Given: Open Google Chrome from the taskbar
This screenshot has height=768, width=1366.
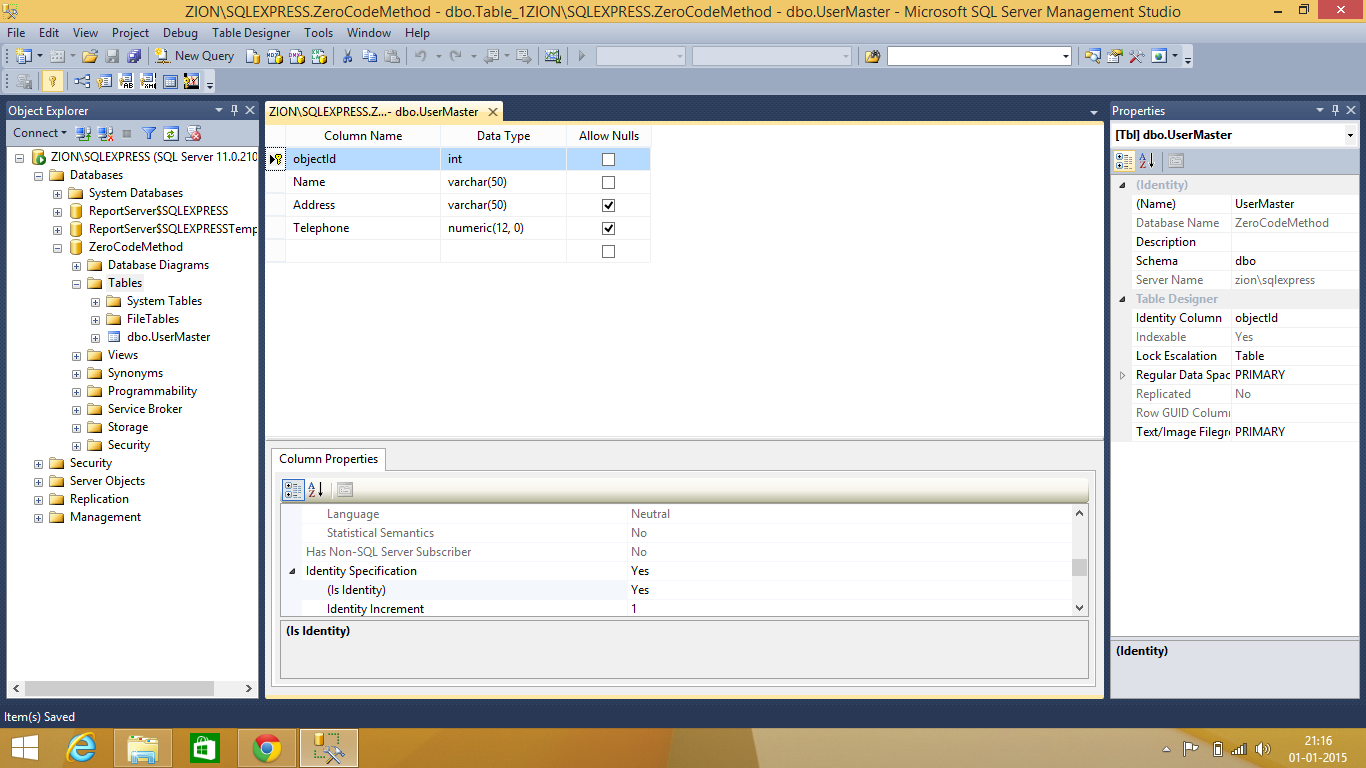Looking at the screenshot, I should 266,748.
